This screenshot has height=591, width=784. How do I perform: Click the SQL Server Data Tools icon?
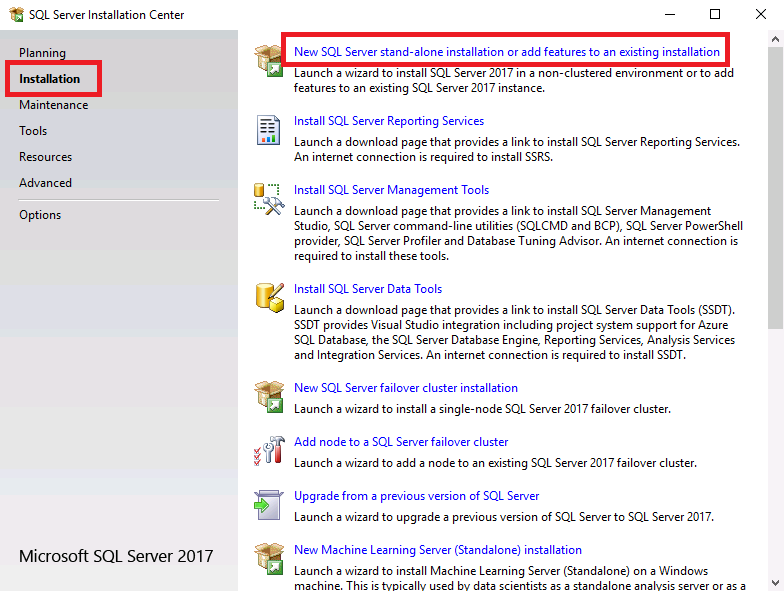pos(269,298)
